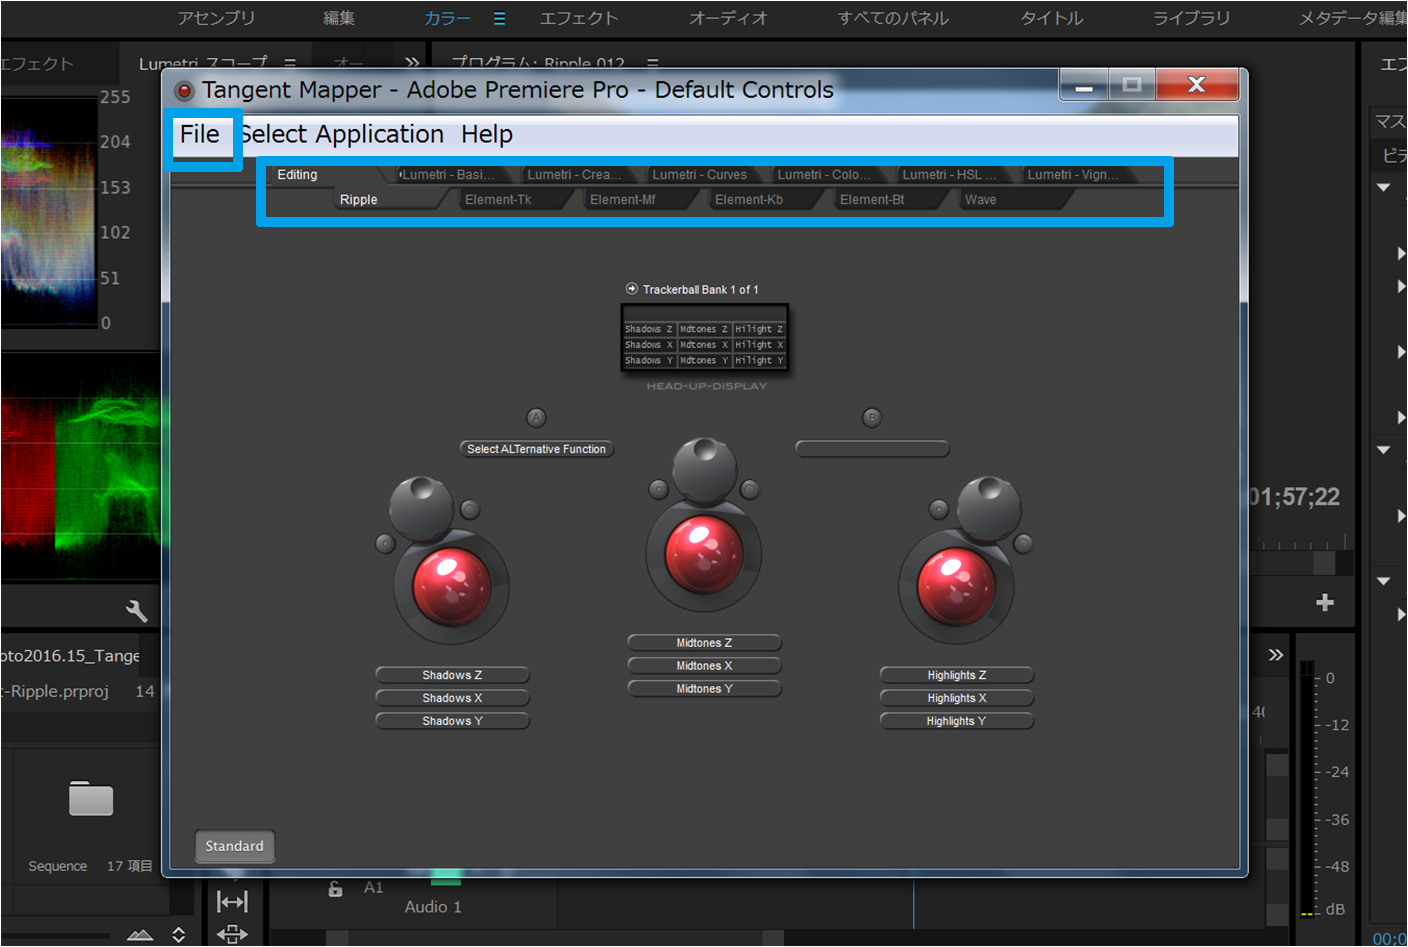
Task: Click the Select ALTernative Function button
Action: point(536,449)
